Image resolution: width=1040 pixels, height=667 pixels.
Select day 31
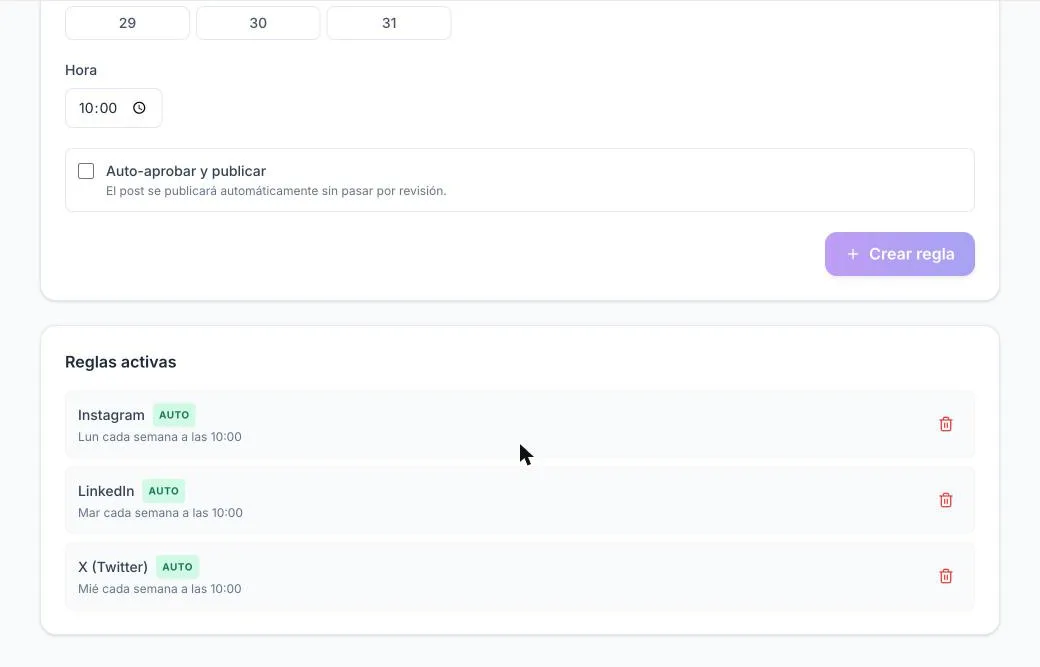tap(389, 23)
